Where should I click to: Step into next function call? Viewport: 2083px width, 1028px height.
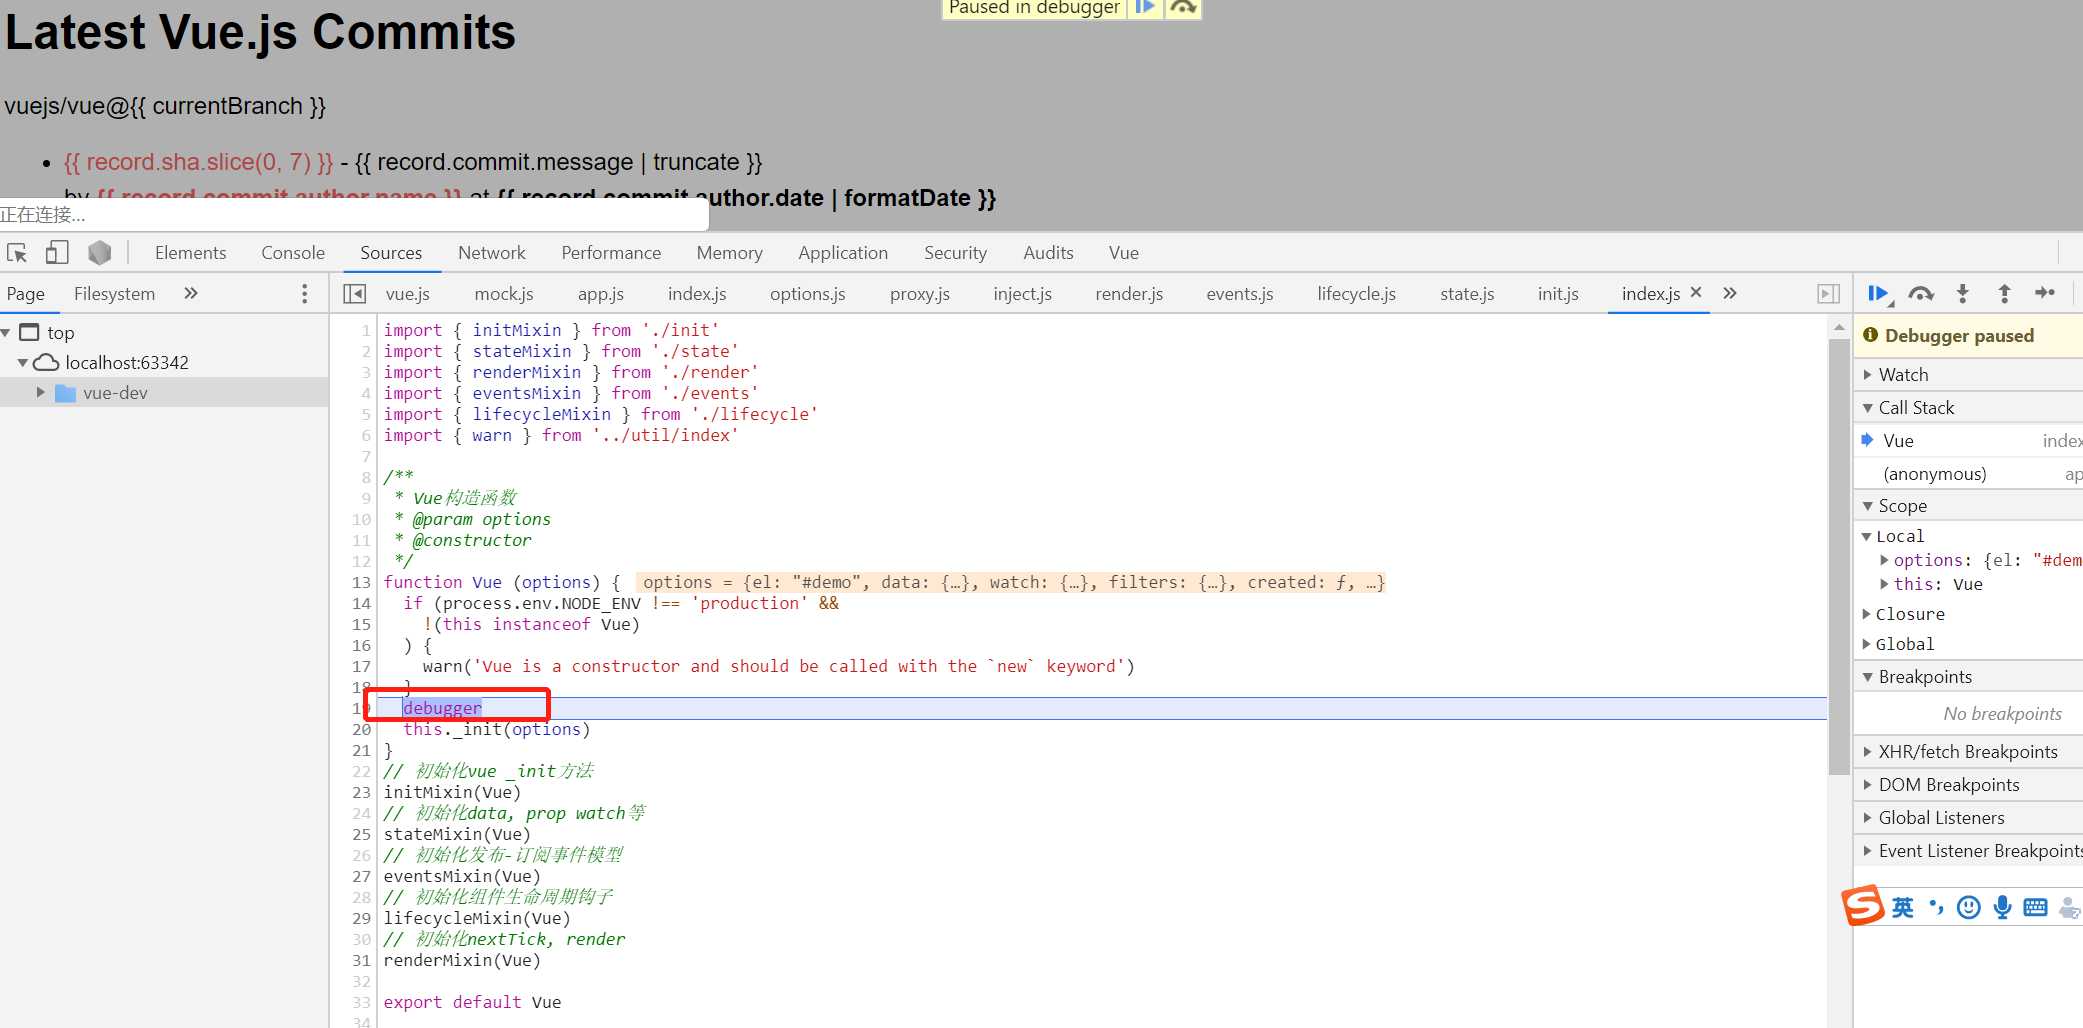(x=1962, y=293)
